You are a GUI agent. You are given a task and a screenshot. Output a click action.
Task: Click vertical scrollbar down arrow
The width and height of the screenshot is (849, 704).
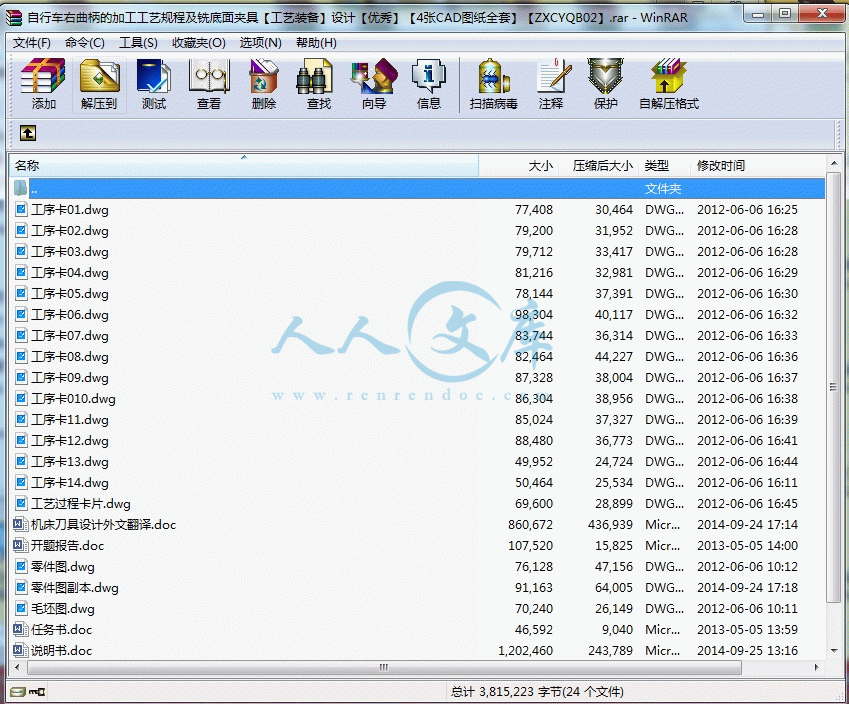point(833,651)
